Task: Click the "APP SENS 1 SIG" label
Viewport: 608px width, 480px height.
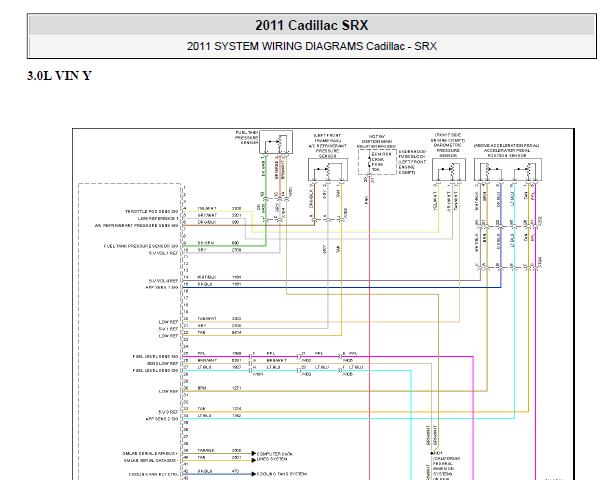Action: point(162,288)
